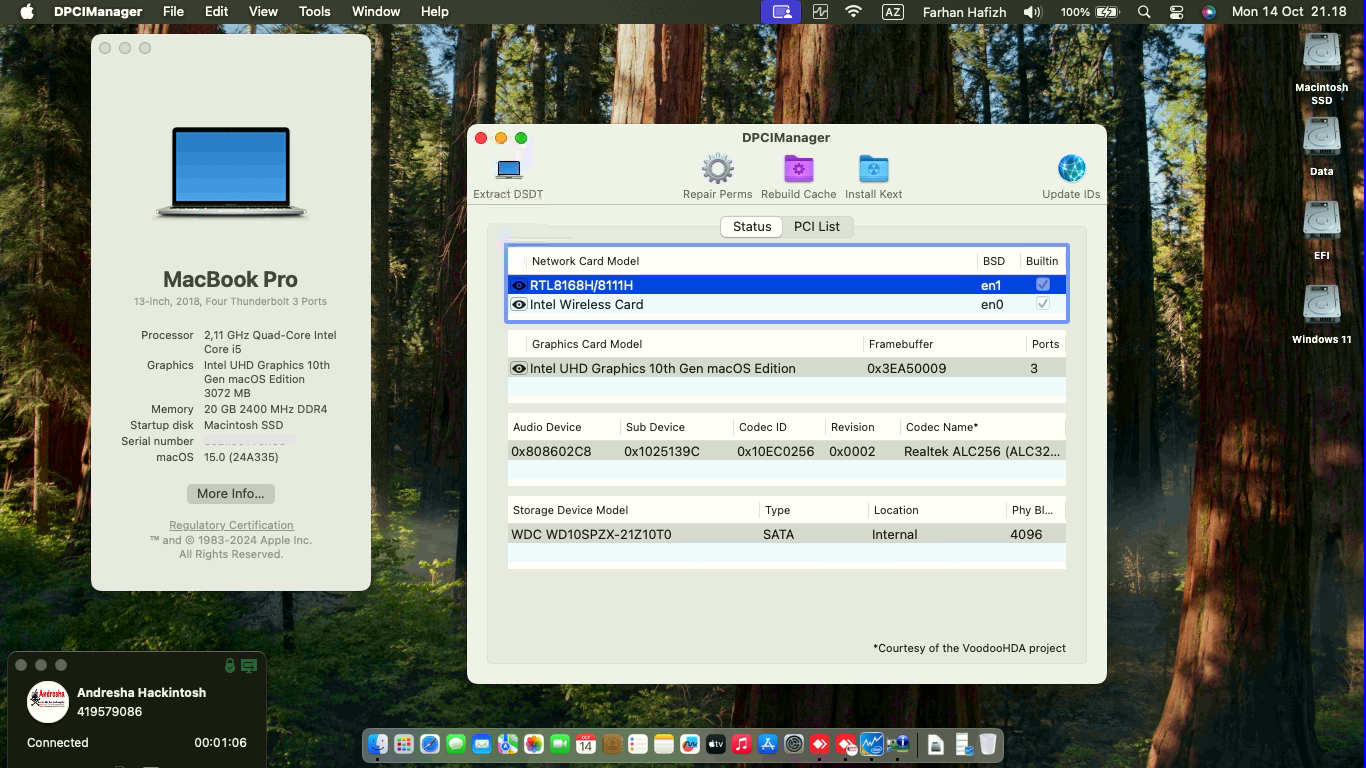The height and width of the screenshot is (768, 1366).
Task: Click the MacBook Pro image in About window
Action: (231, 171)
